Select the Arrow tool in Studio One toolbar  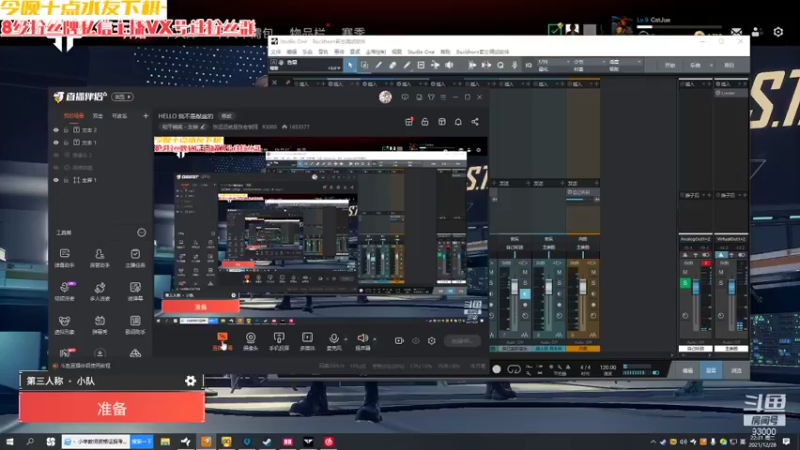350,65
